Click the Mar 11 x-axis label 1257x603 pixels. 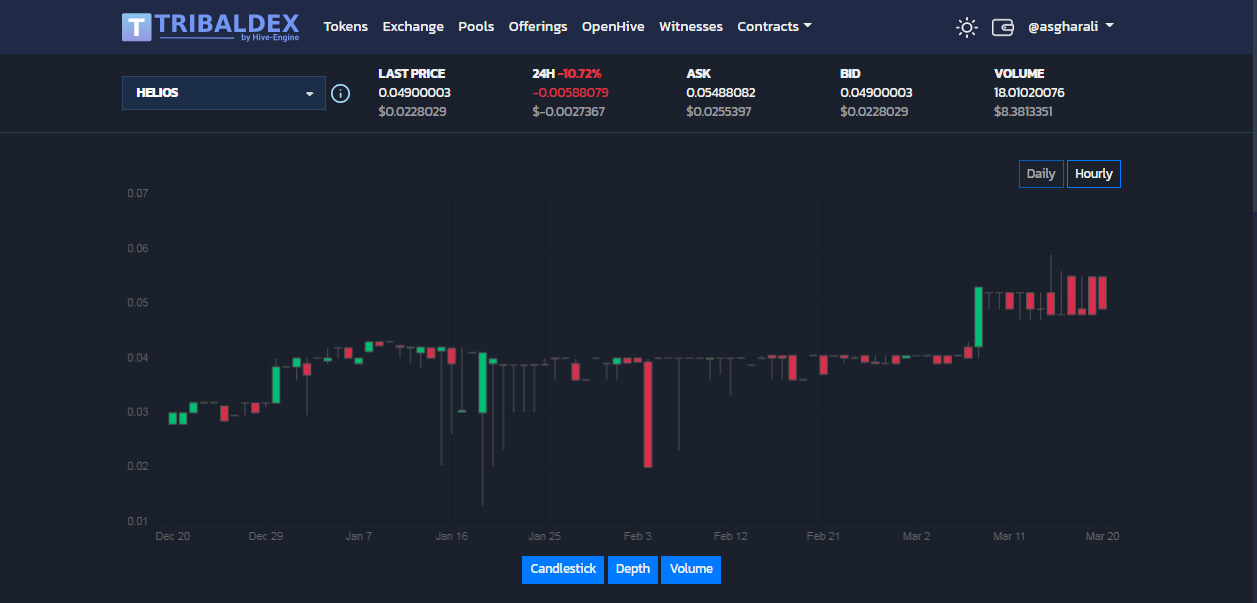coord(1009,536)
